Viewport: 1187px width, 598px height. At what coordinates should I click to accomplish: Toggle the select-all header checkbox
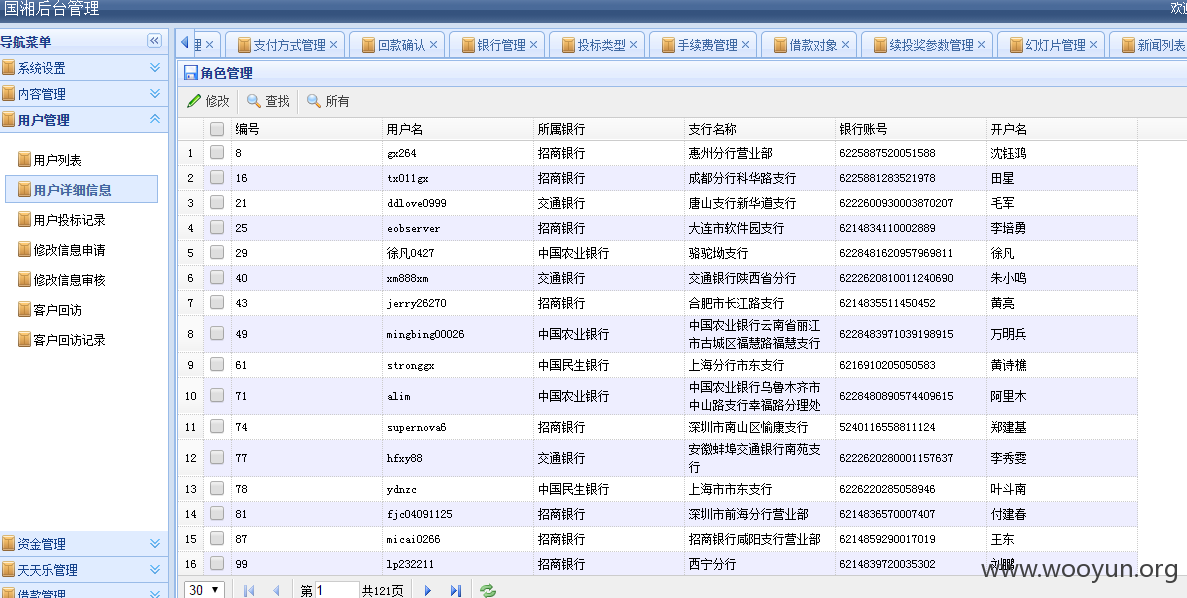(217, 129)
